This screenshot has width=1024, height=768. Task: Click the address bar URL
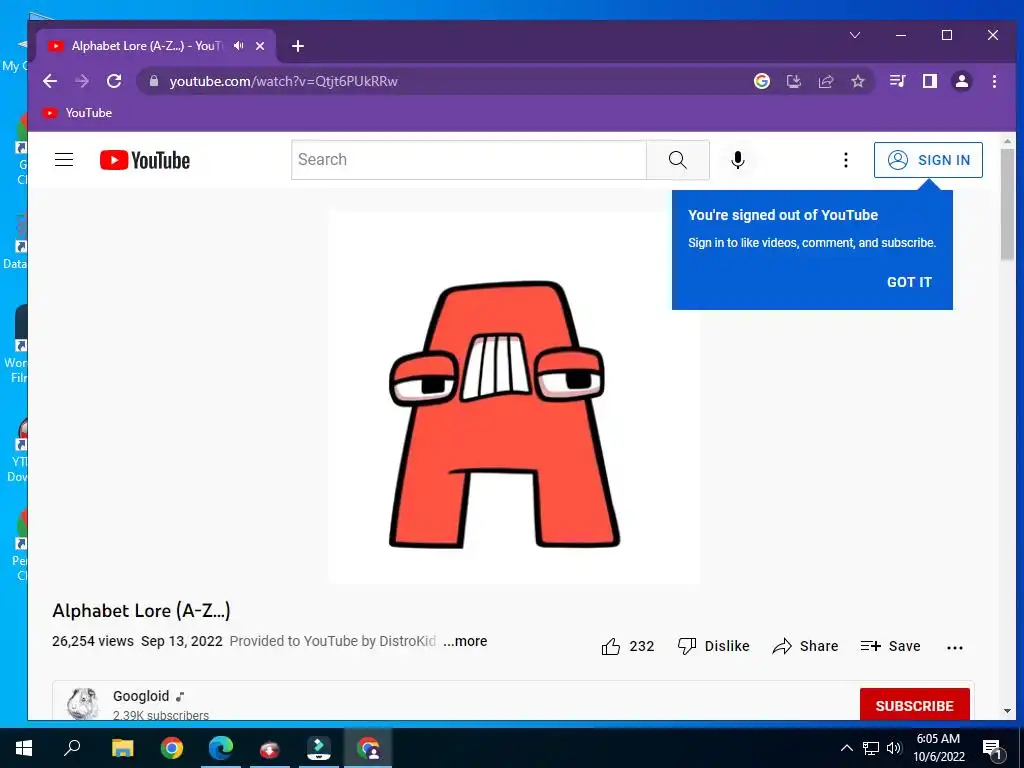coord(283,81)
